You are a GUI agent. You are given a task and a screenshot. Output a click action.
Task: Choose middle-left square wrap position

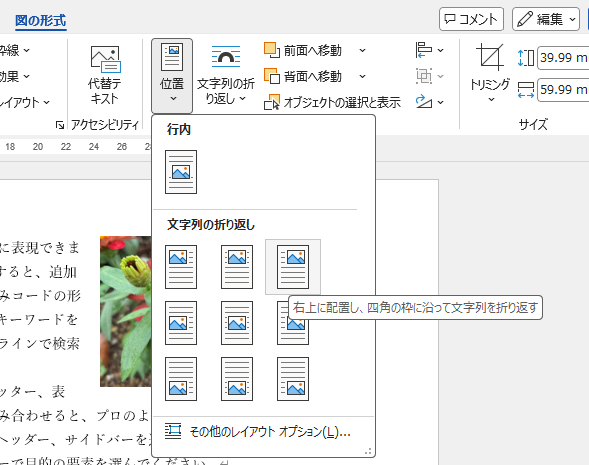coord(181,323)
